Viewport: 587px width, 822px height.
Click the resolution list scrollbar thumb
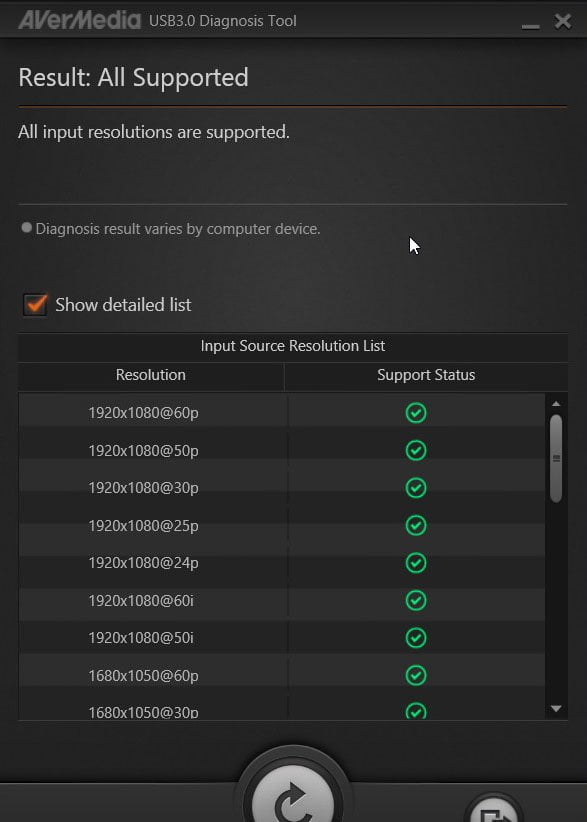(556, 459)
